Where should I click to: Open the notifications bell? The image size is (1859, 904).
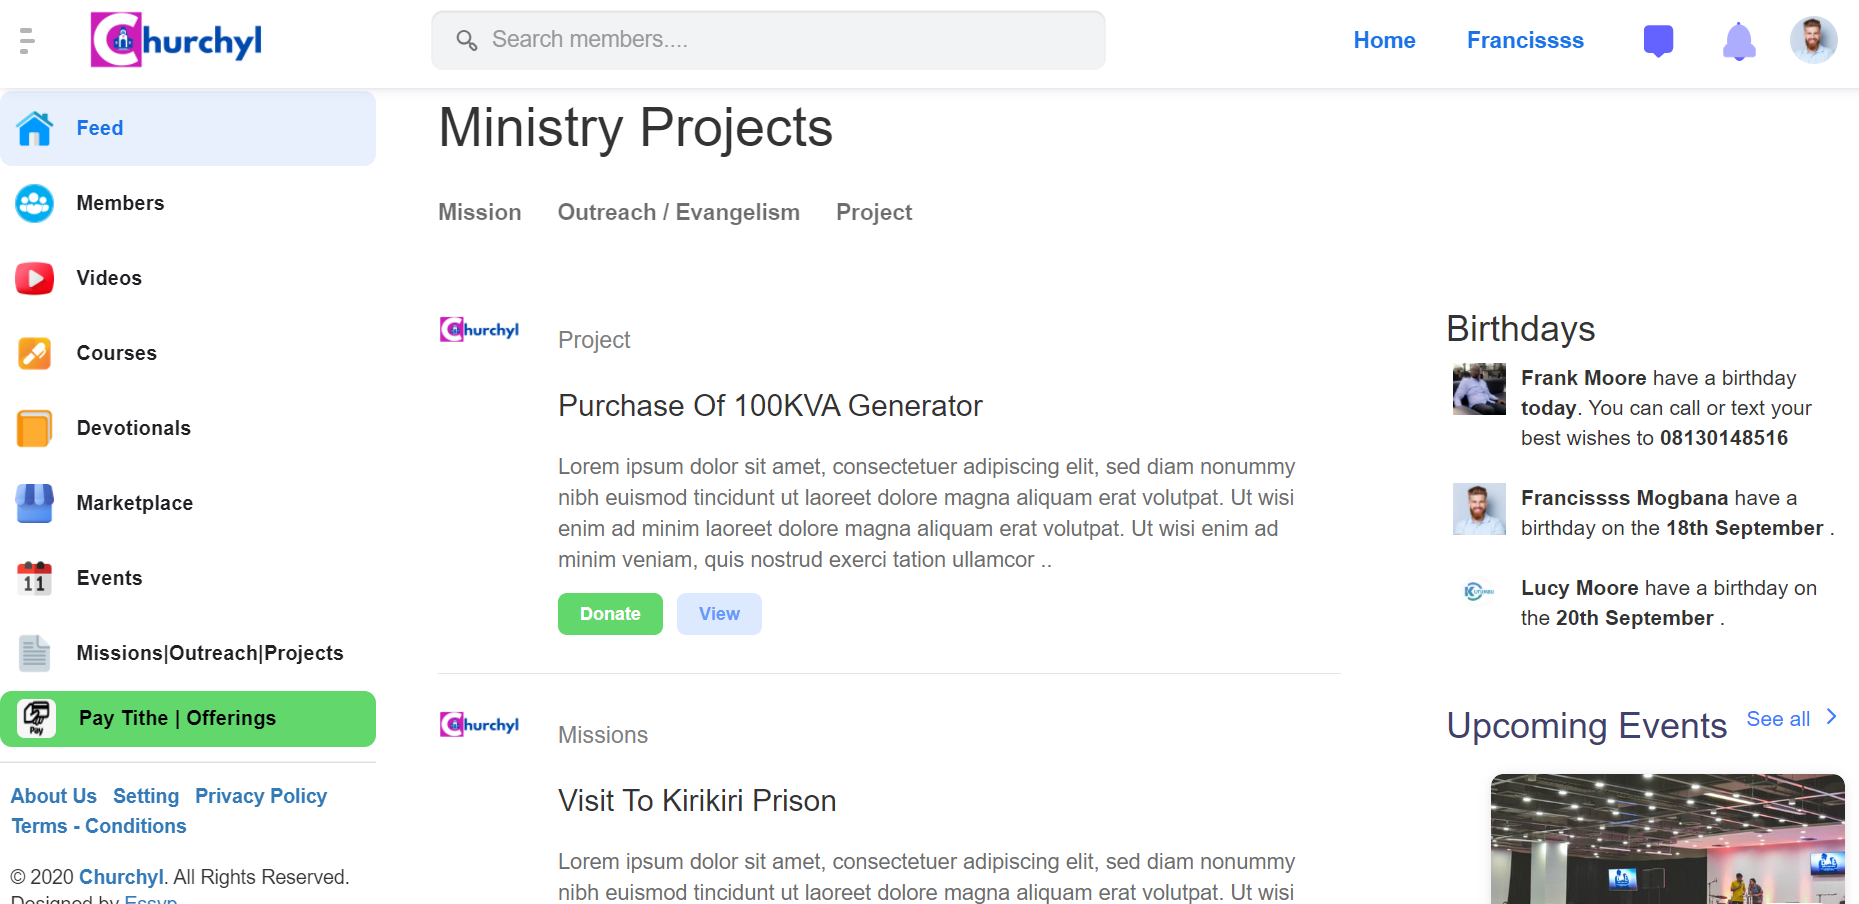pos(1739,41)
